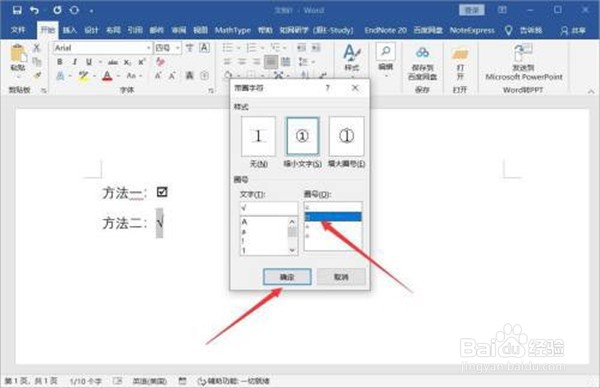Expand highlight color dropdown arrow
Viewport: 600px width, 388px height.
pos(94,76)
